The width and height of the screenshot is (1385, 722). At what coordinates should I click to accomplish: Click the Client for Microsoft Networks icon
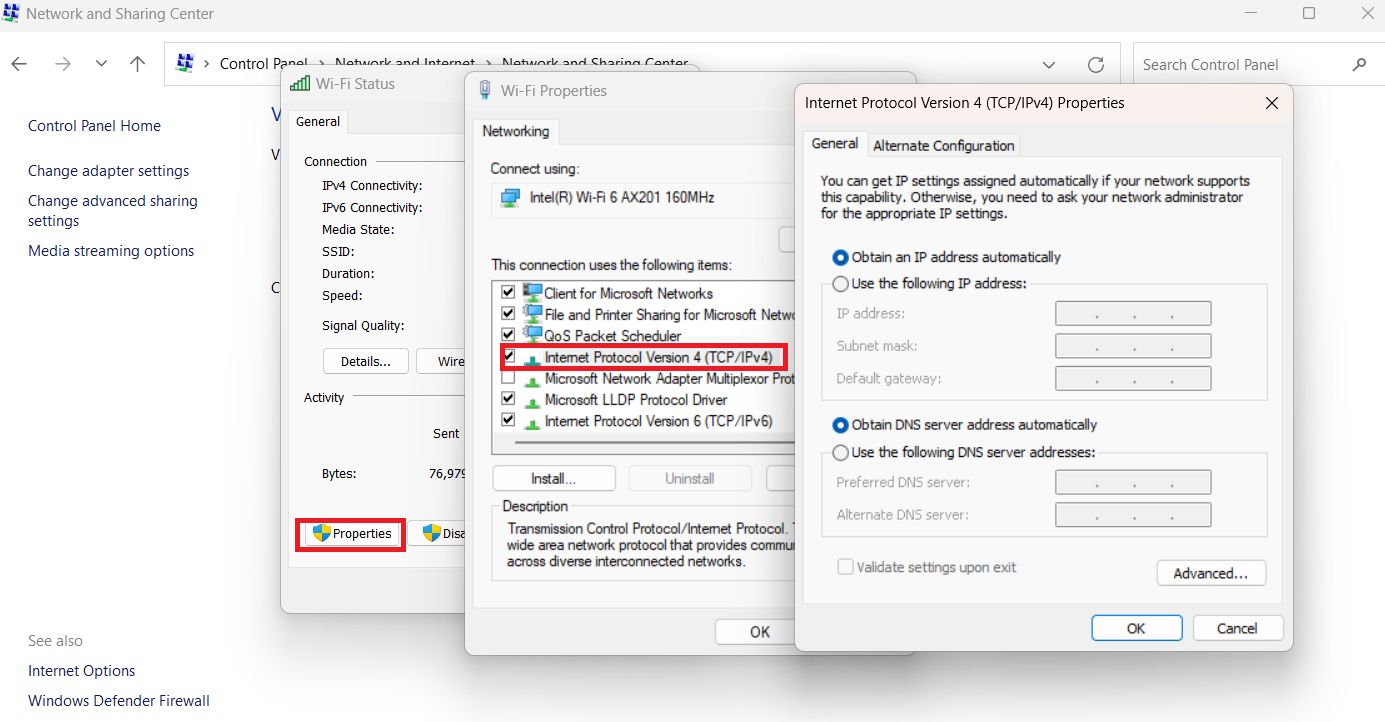point(532,293)
